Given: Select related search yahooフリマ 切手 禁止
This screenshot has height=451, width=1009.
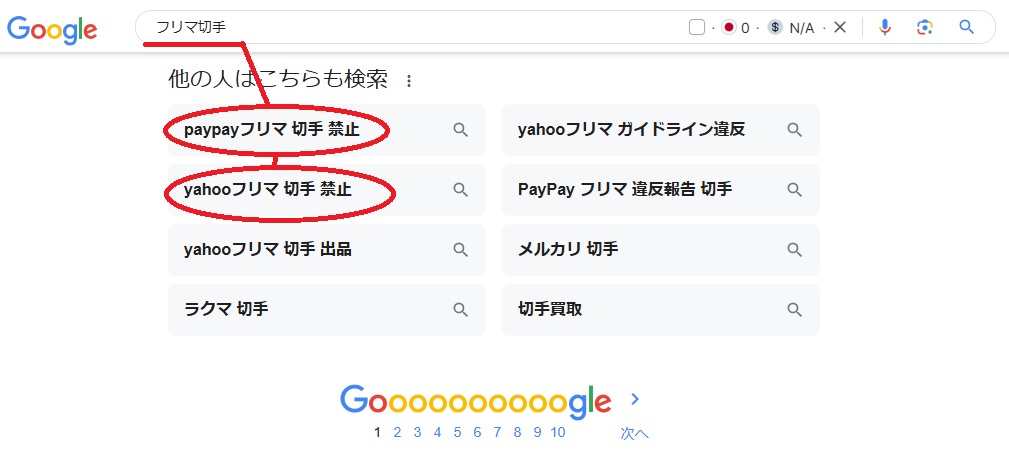Looking at the screenshot, I should (326, 190).
